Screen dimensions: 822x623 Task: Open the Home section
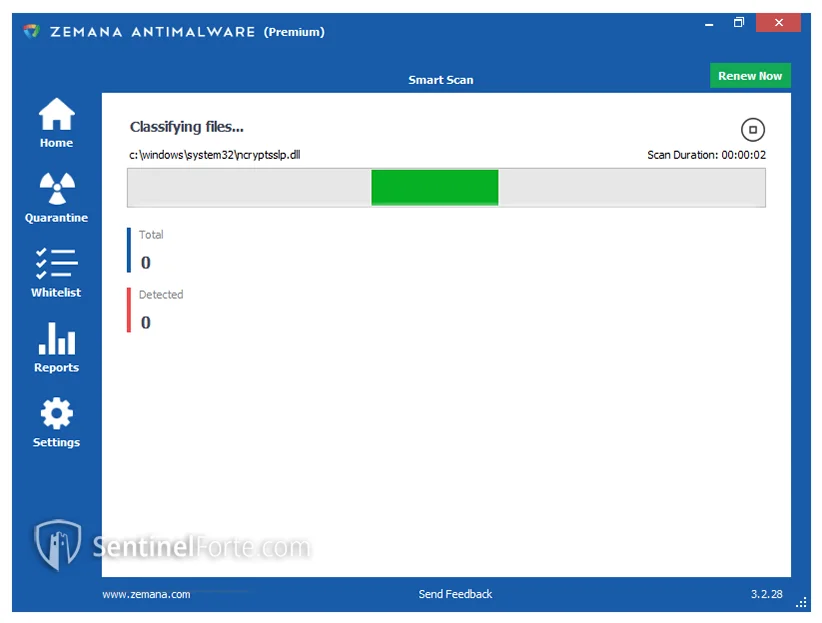[x=56, y=123]
